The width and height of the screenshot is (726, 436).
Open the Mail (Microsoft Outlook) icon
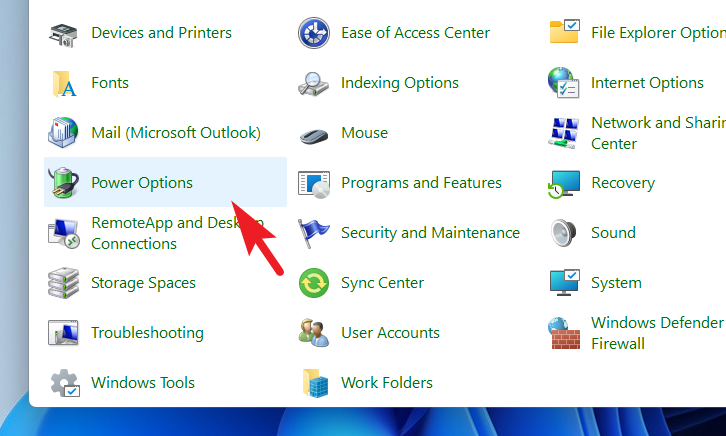63,133
